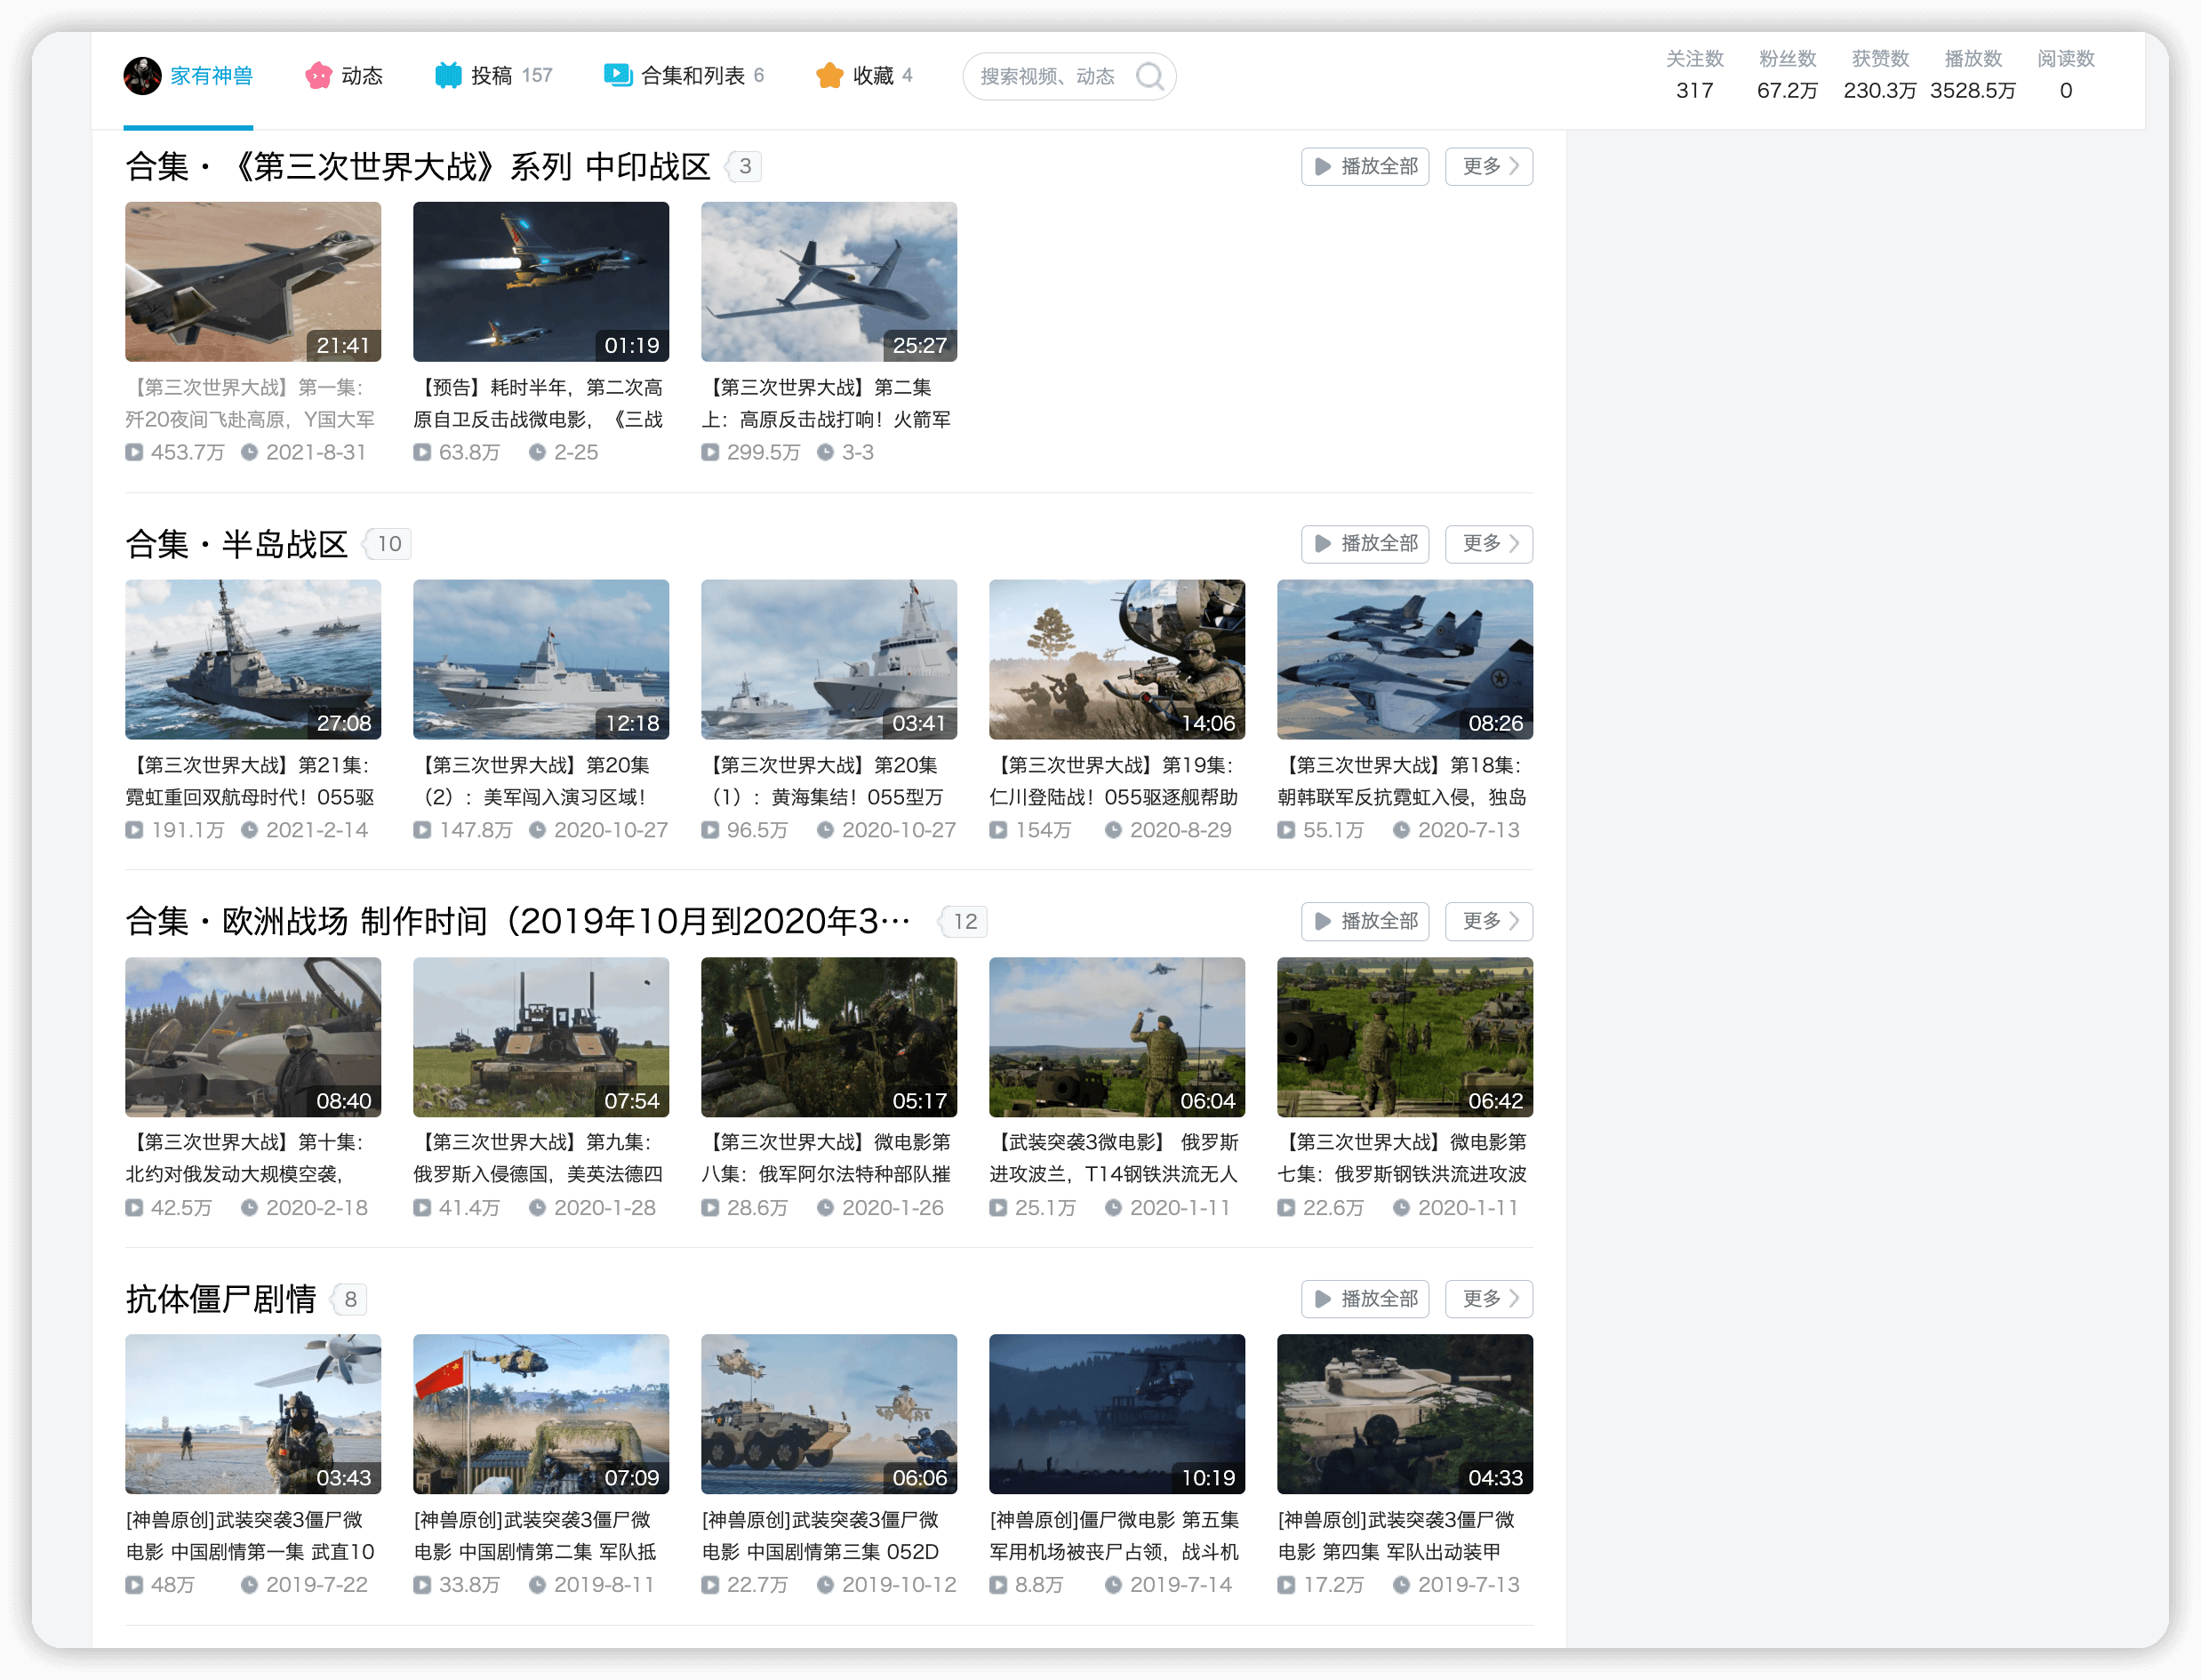Click the play count icon beside 48万
The width and height of the screenshot is (2201, 1680).
[x=134, y=1586]
